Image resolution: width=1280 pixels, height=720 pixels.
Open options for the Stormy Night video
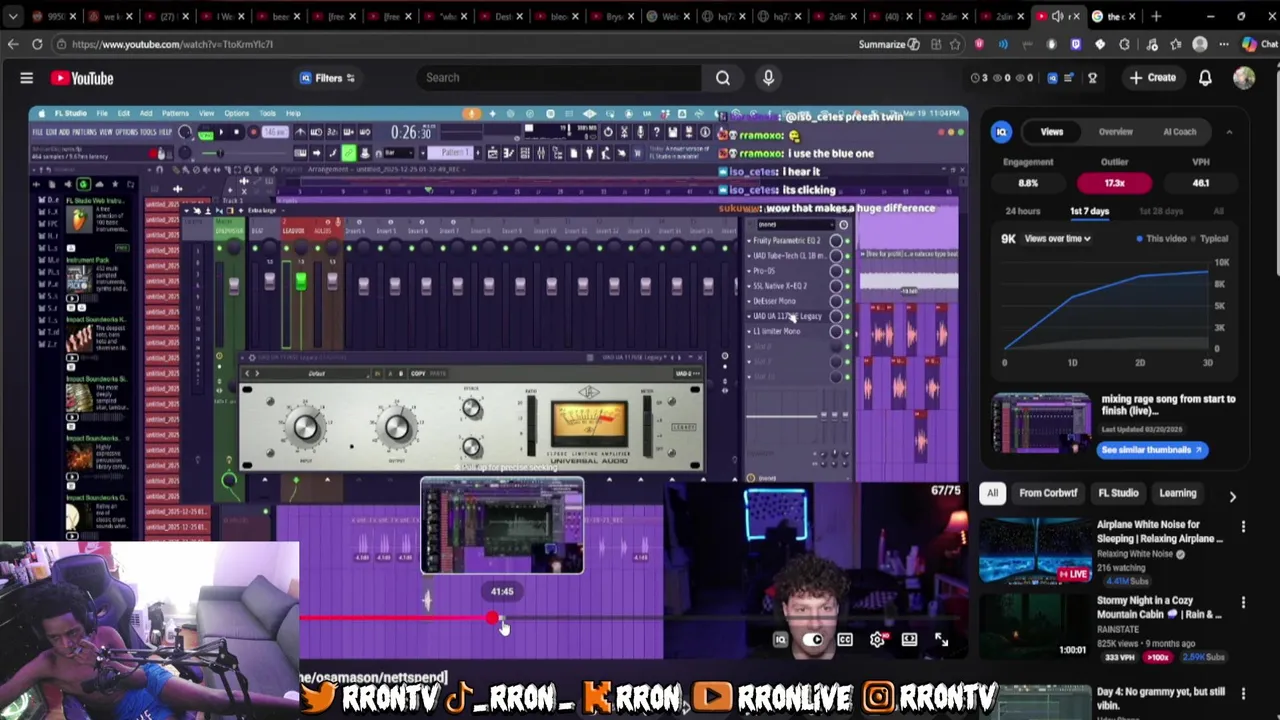pos(1243,602)
